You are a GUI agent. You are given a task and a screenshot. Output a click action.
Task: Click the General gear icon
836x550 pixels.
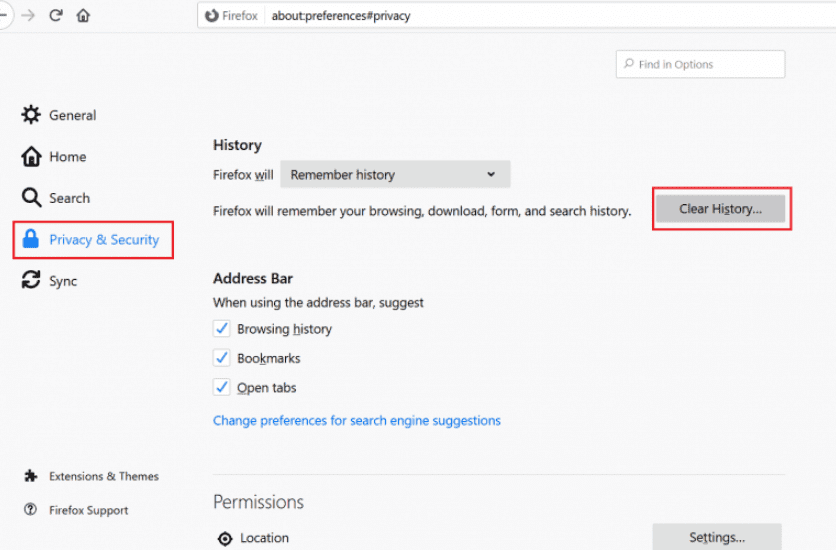pos(31,115)
